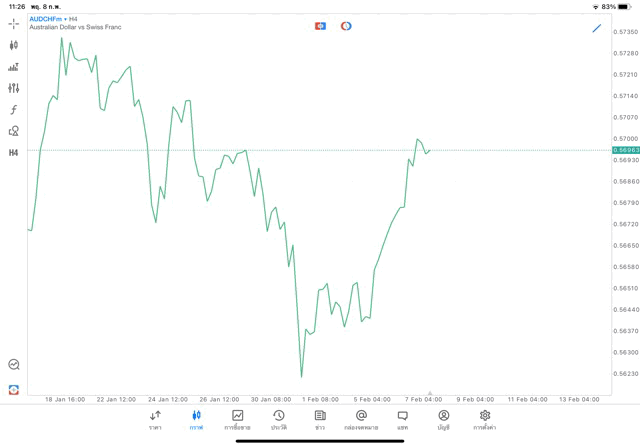This screenshot has height=447, width=640.
Task: Change chart type via candlestick icon
Action: (13, 45)
